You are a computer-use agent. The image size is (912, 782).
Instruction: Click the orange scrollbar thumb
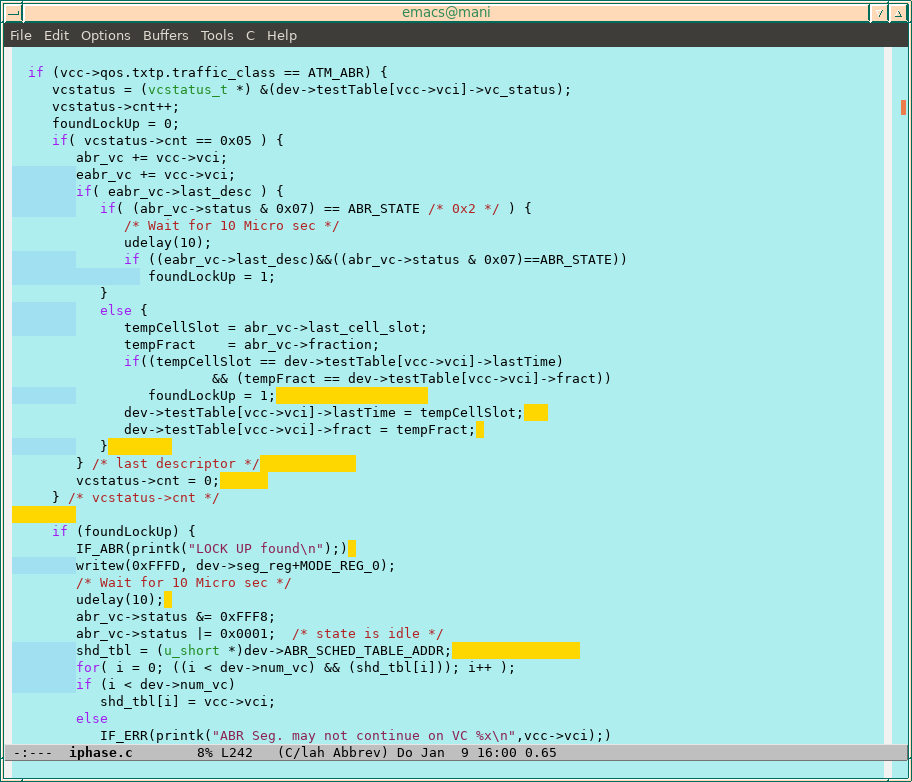(x=903, y=107)
